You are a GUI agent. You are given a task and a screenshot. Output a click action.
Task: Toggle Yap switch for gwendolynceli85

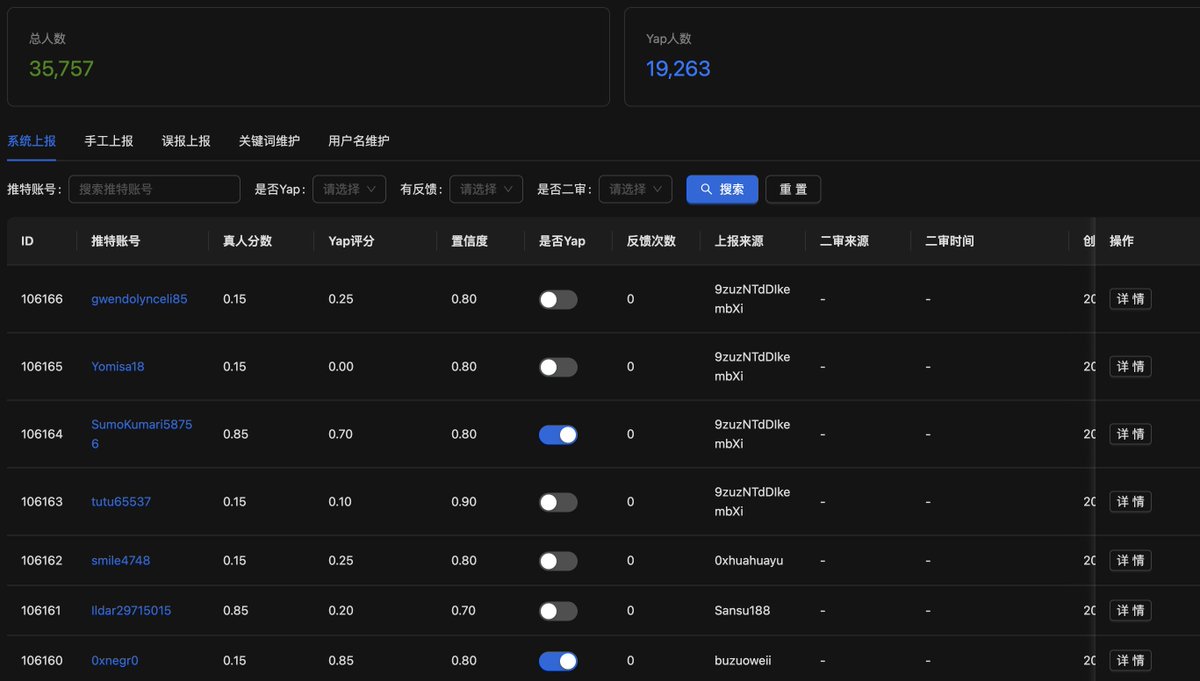click(558, 299)
